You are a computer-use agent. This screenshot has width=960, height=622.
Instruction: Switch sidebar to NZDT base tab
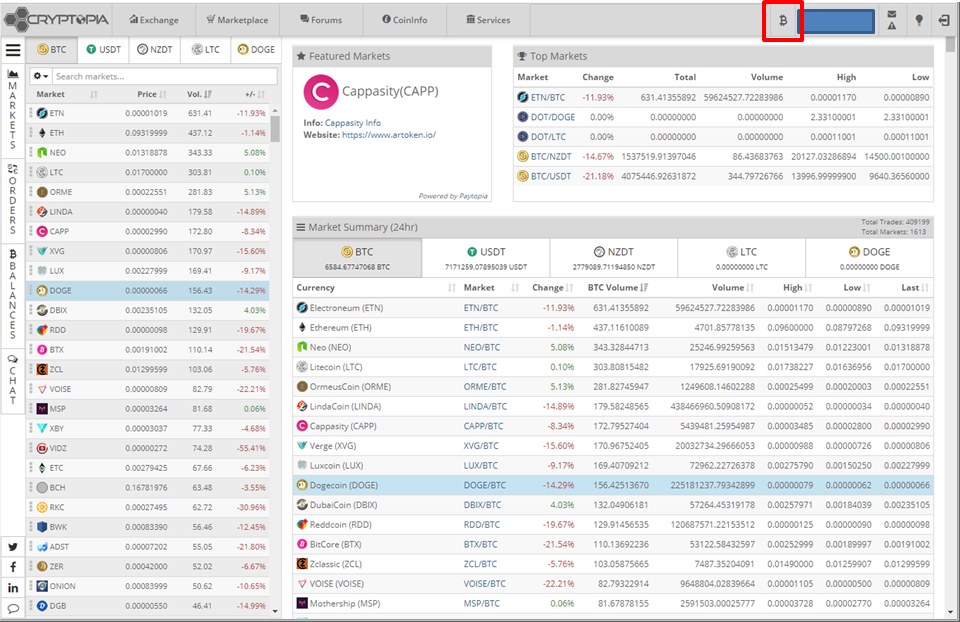click(154, 50)
